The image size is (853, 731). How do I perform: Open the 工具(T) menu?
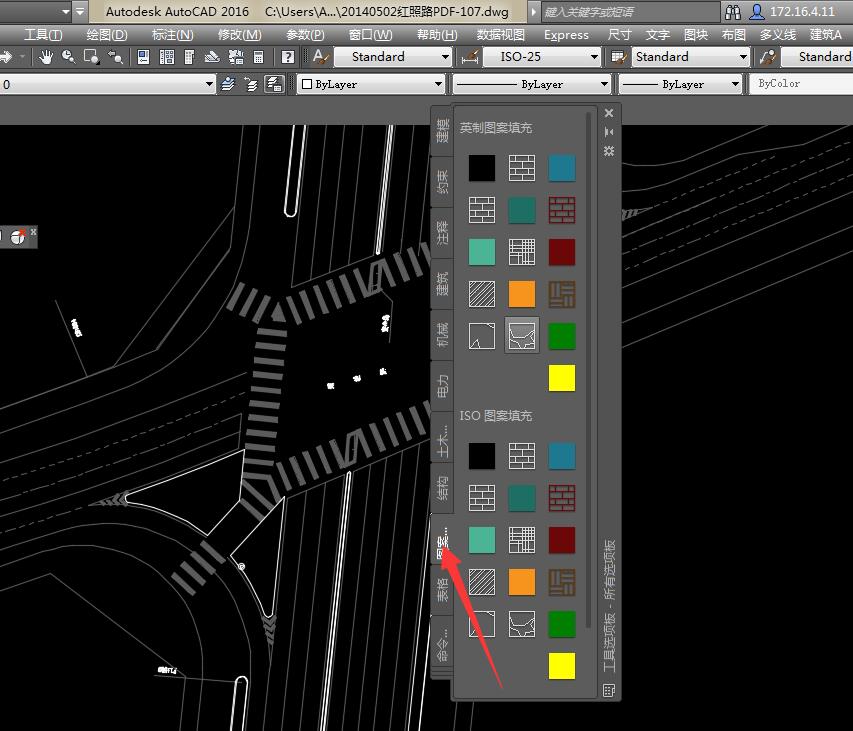[43, 35]
